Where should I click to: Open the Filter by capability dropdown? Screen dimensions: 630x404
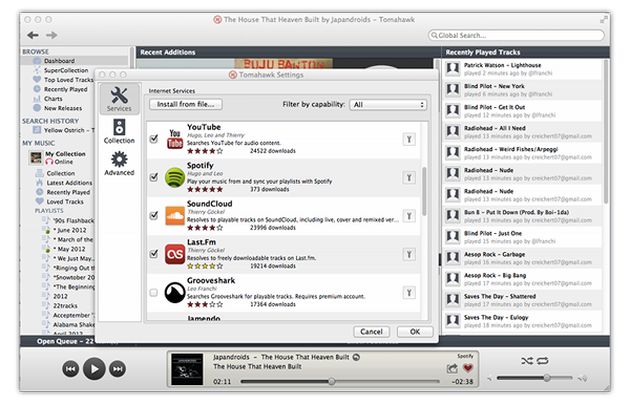388,105
